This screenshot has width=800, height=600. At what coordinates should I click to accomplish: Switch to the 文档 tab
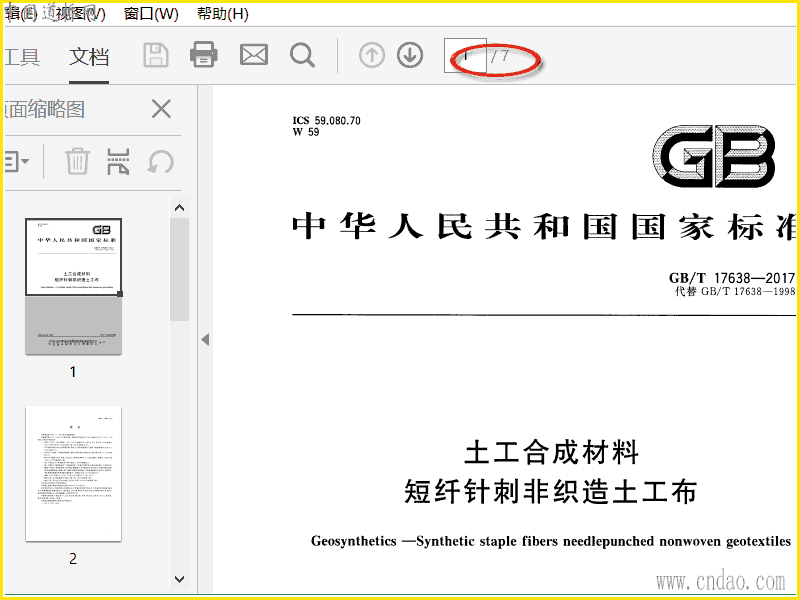(89, 56)
